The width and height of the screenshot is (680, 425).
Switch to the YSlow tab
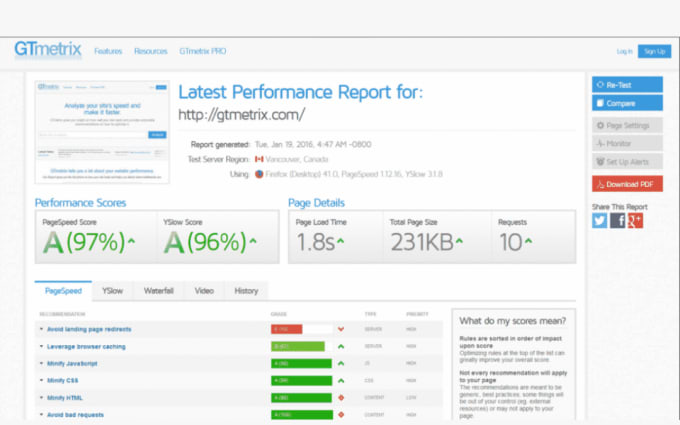(112, 291)
